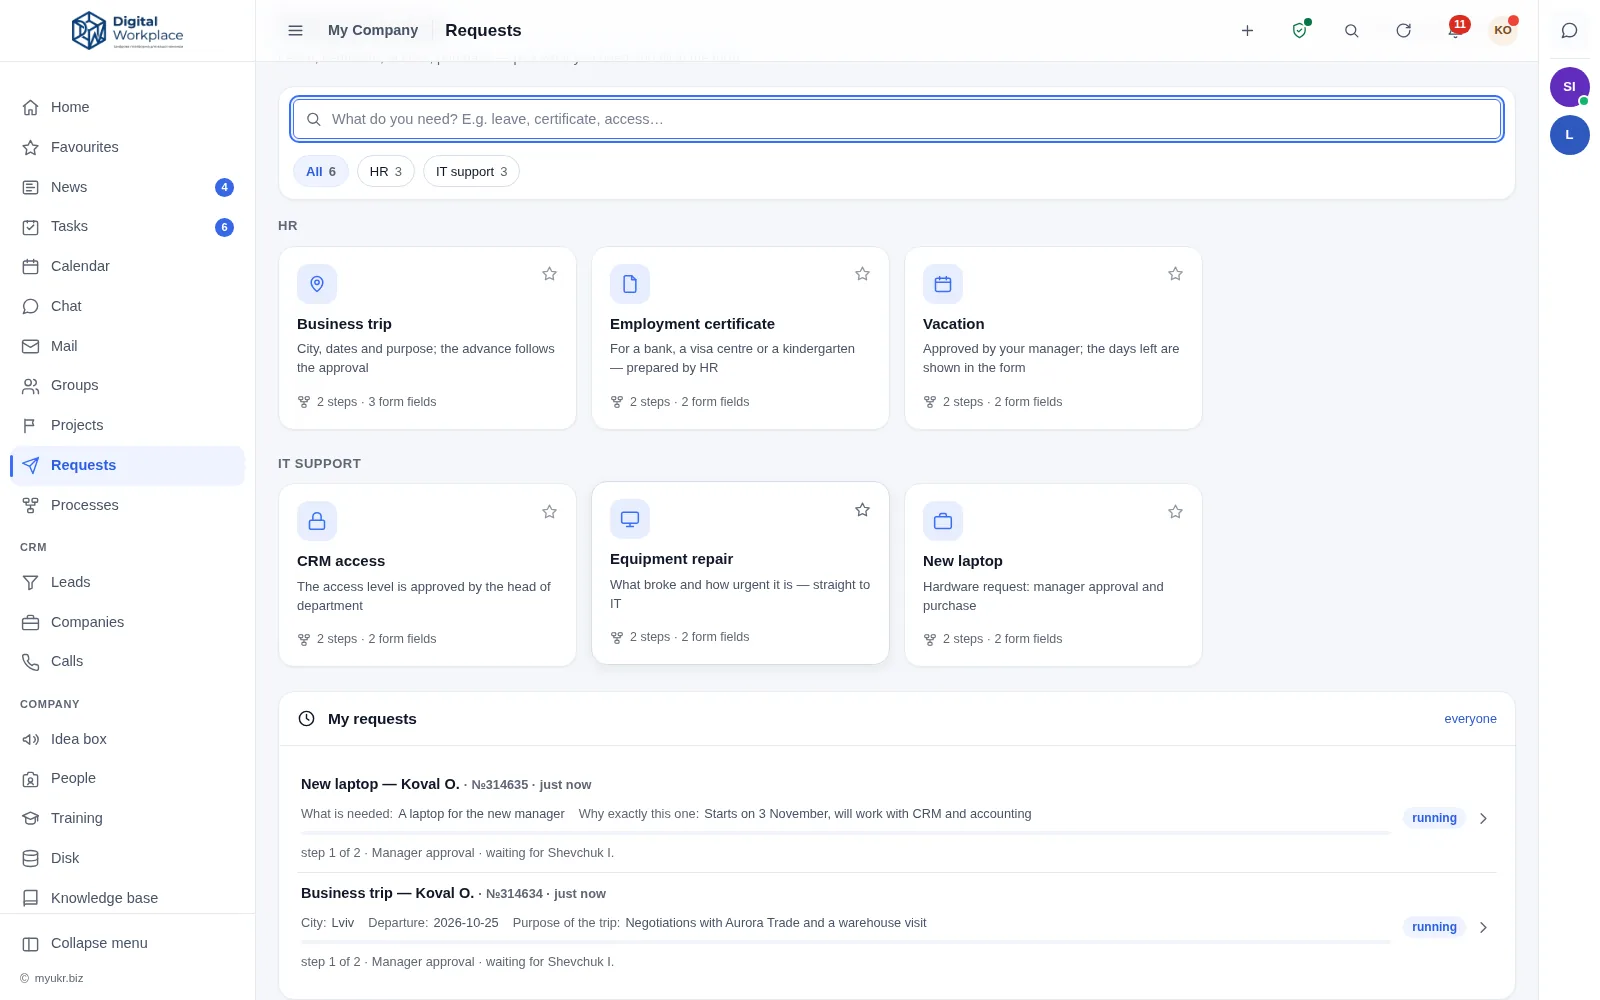This screenshot has height=1000, width=1600.
Task: Star the Vacation request card
Action: coord(1175,274)
